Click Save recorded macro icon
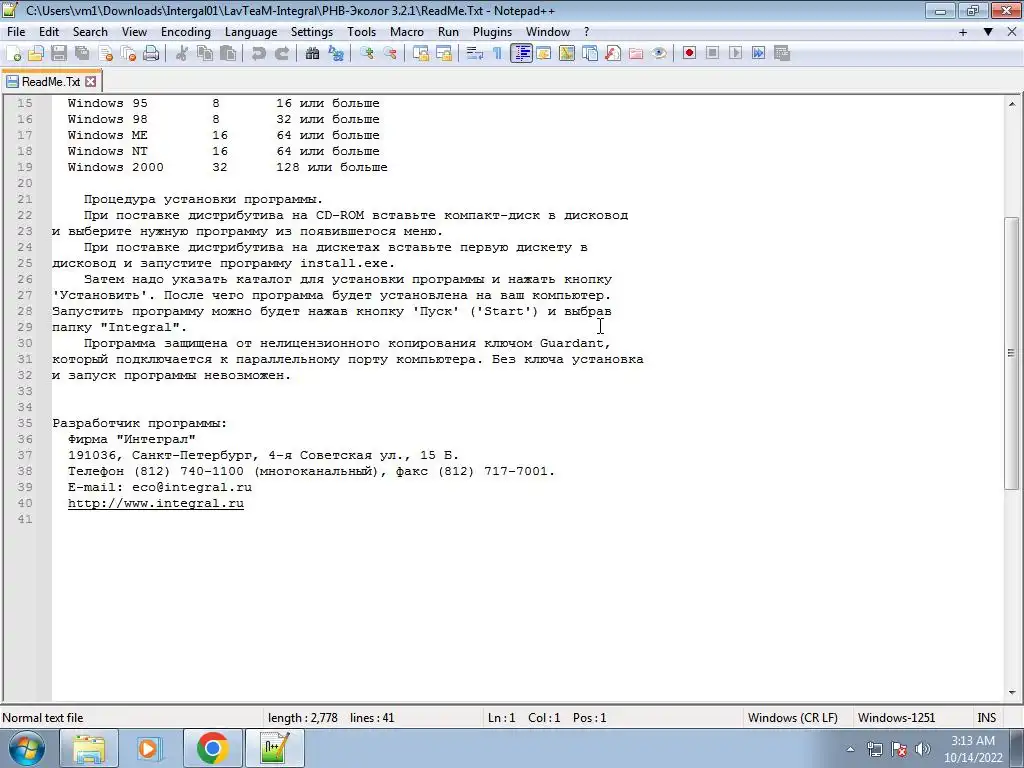Image resolution: width=1024 pixels, height=768 pixels. click(x=782, y=54)
